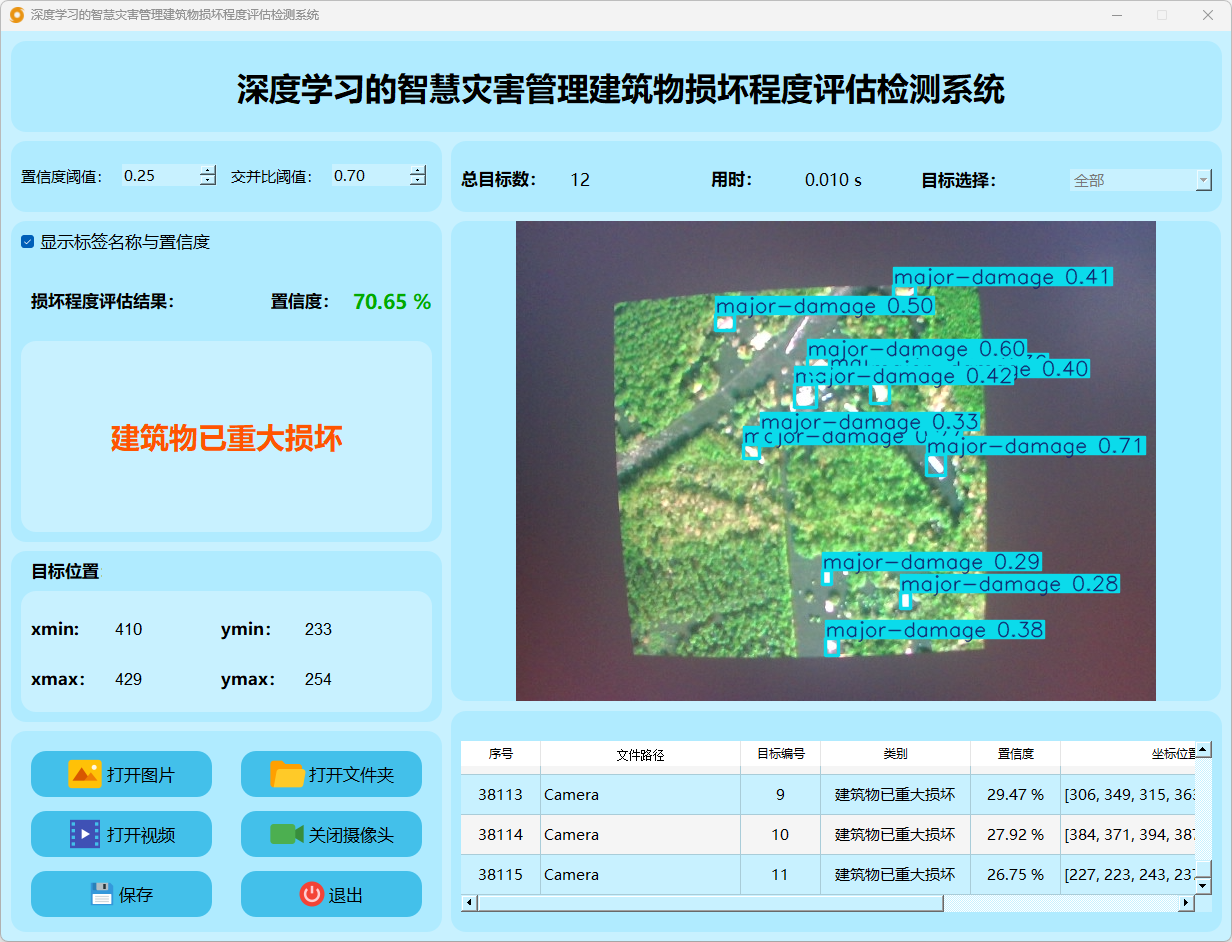The width and height of the screenshot is (1232, 942).
Task: Click the 置信度 column header
Action: [1015, 755]
